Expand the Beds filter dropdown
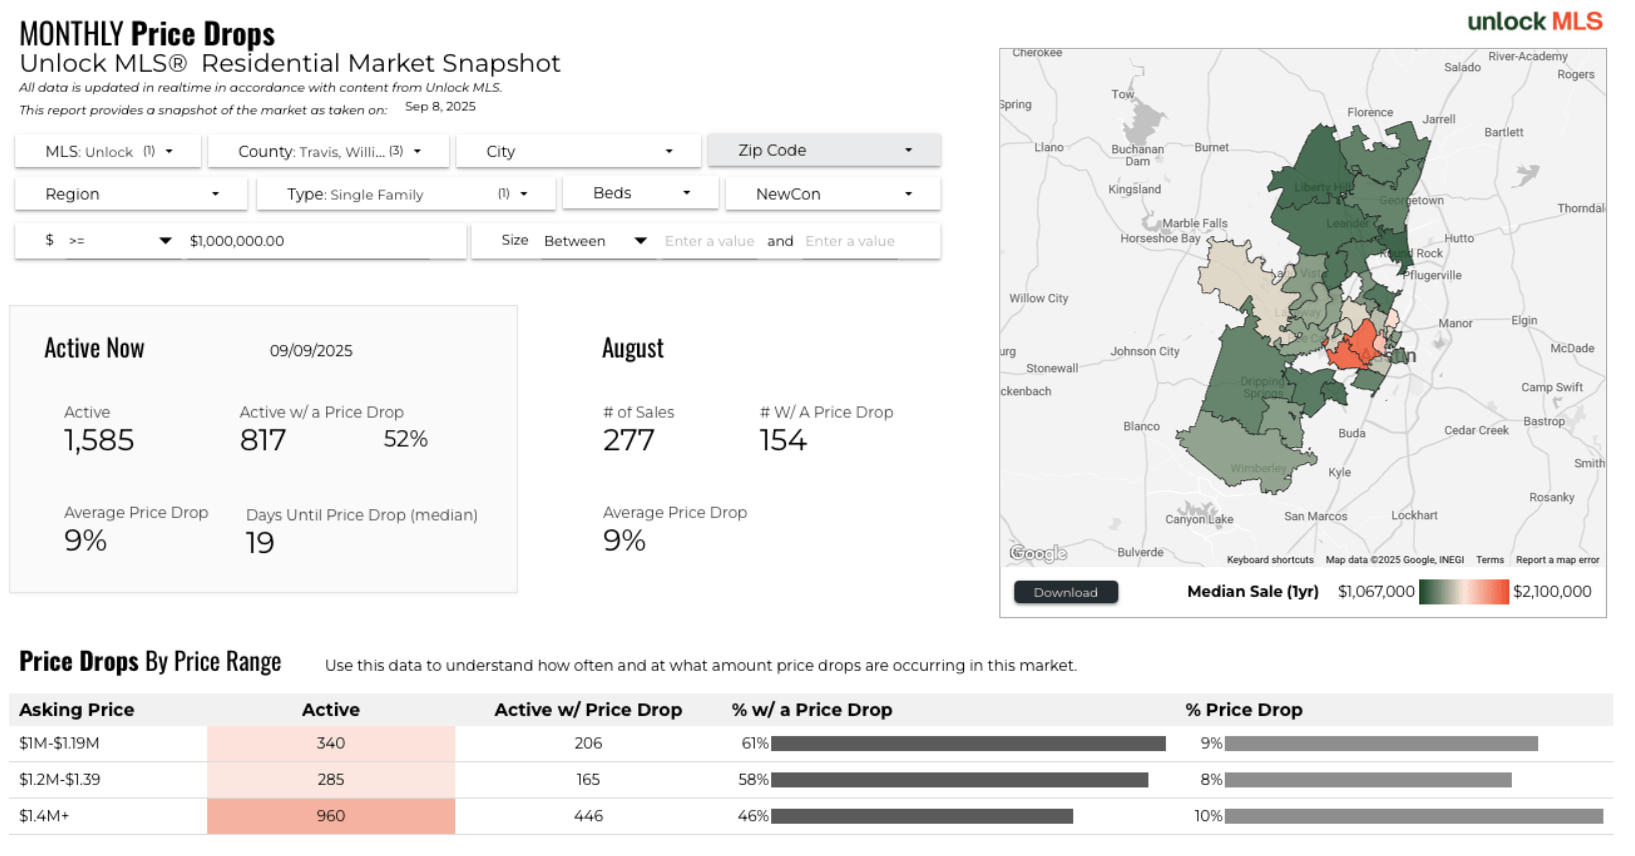Screen dimensions: 1635x856 641,193
